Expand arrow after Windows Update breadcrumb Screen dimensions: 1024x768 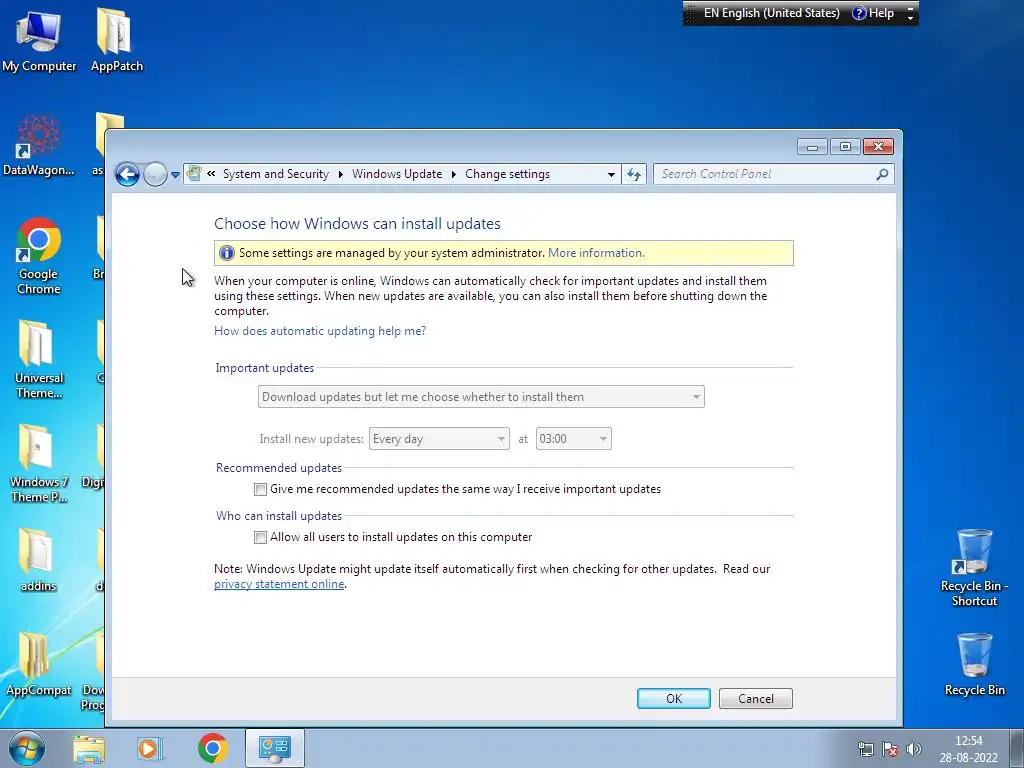coord(453,174)
